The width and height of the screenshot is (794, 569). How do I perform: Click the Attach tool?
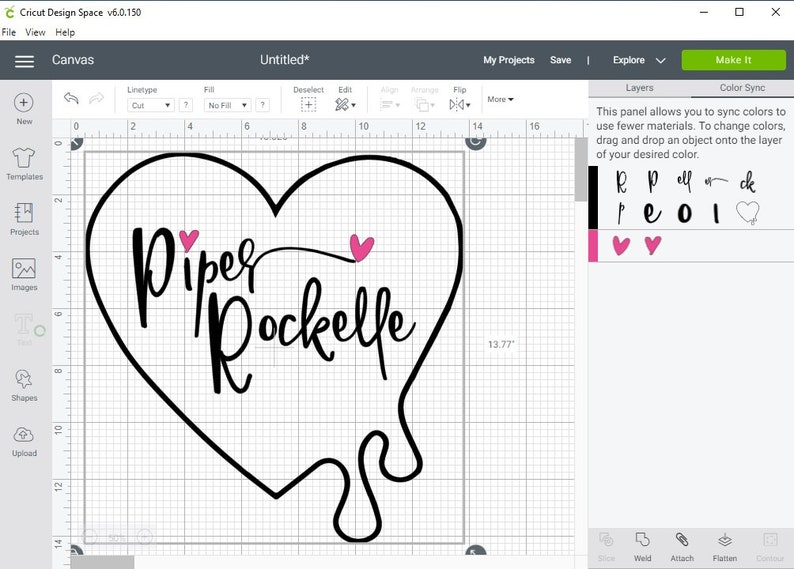(682, 547)
